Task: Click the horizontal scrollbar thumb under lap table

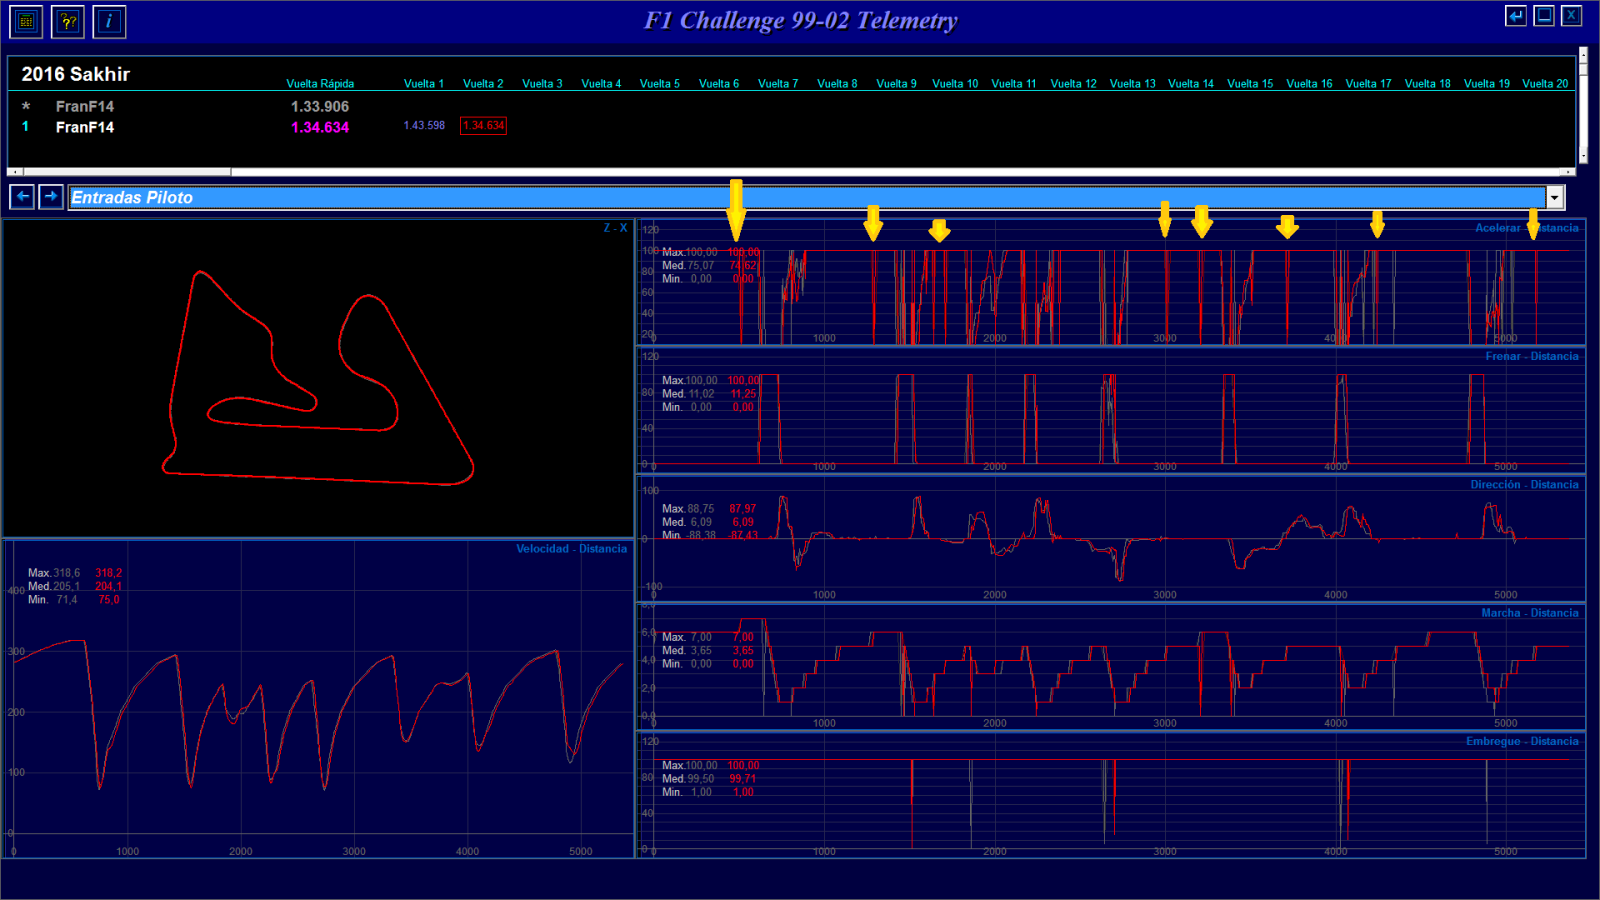Action: pos(125,172)
